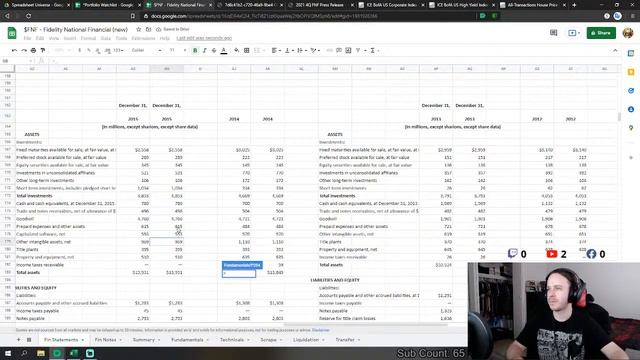Click the Create filter icon

(x=358, y=50)
